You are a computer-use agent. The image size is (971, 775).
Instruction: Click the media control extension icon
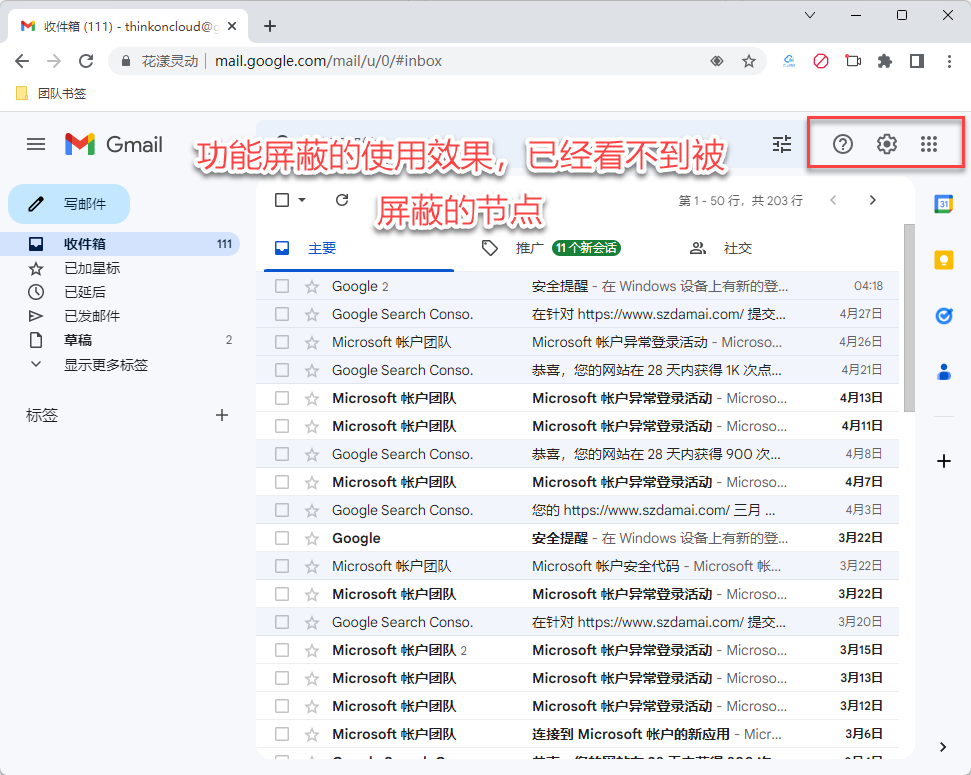pyautogui.click(x=853, y=61)
